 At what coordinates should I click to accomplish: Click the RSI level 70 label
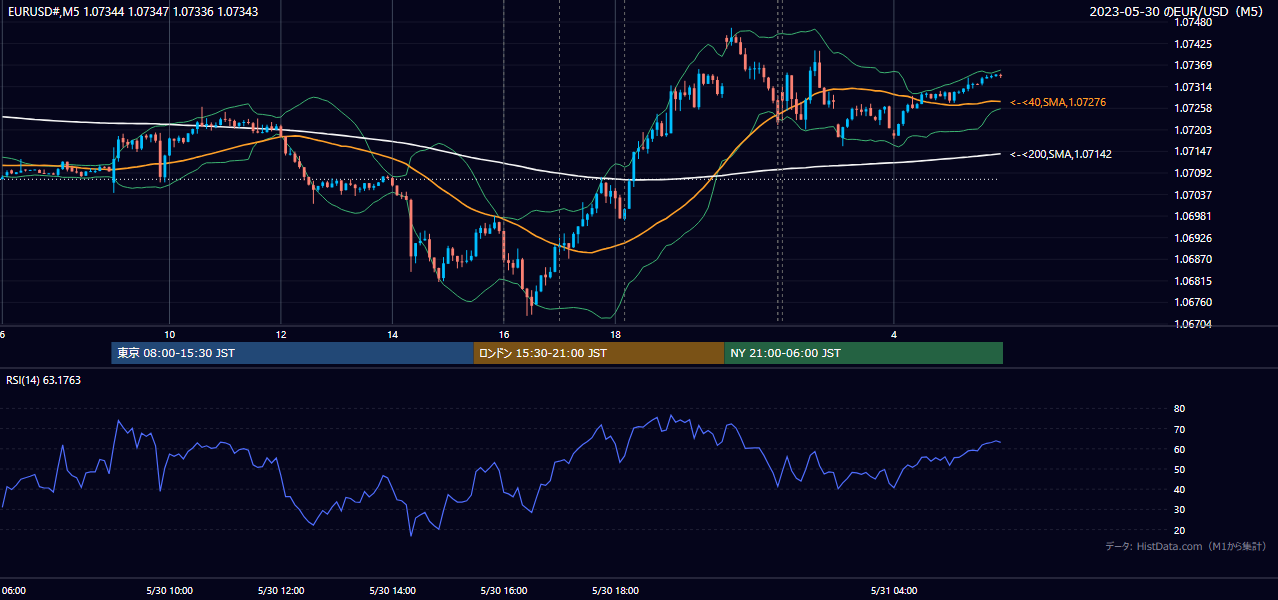tap(1179, 429)
